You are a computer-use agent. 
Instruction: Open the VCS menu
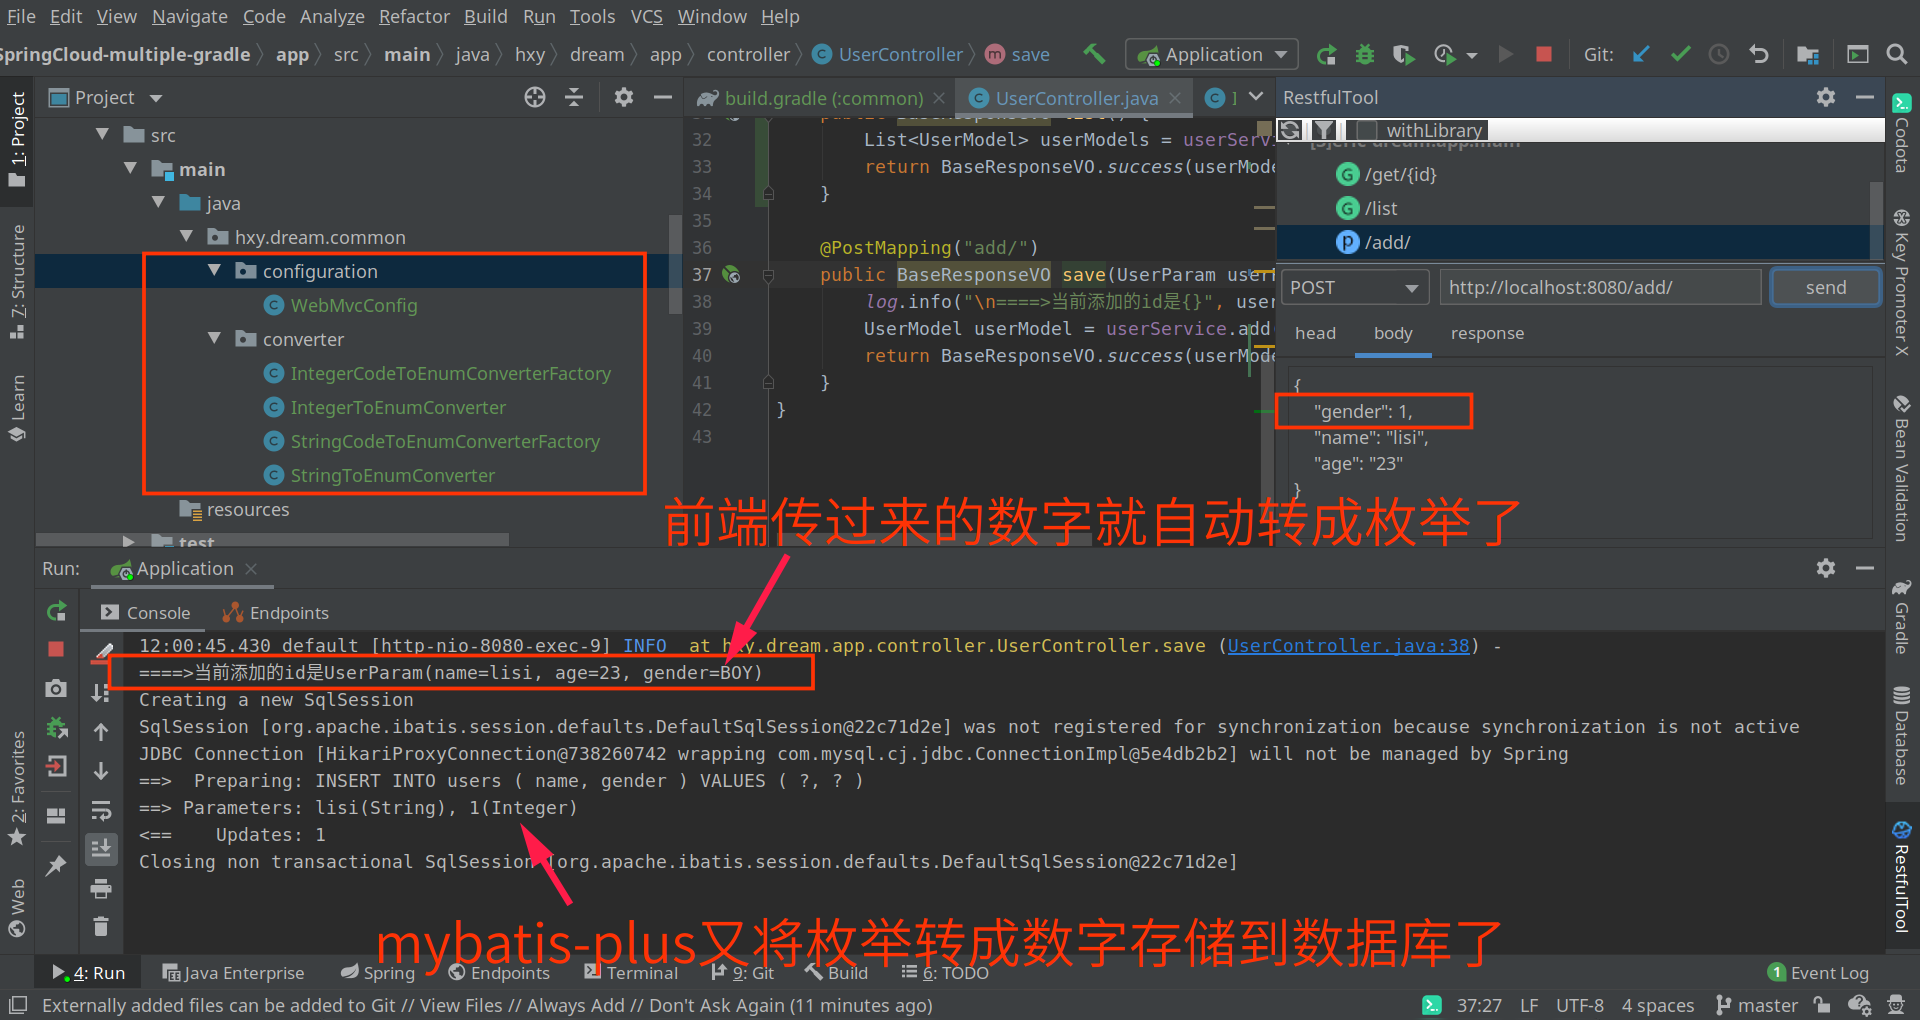(646, 16)
